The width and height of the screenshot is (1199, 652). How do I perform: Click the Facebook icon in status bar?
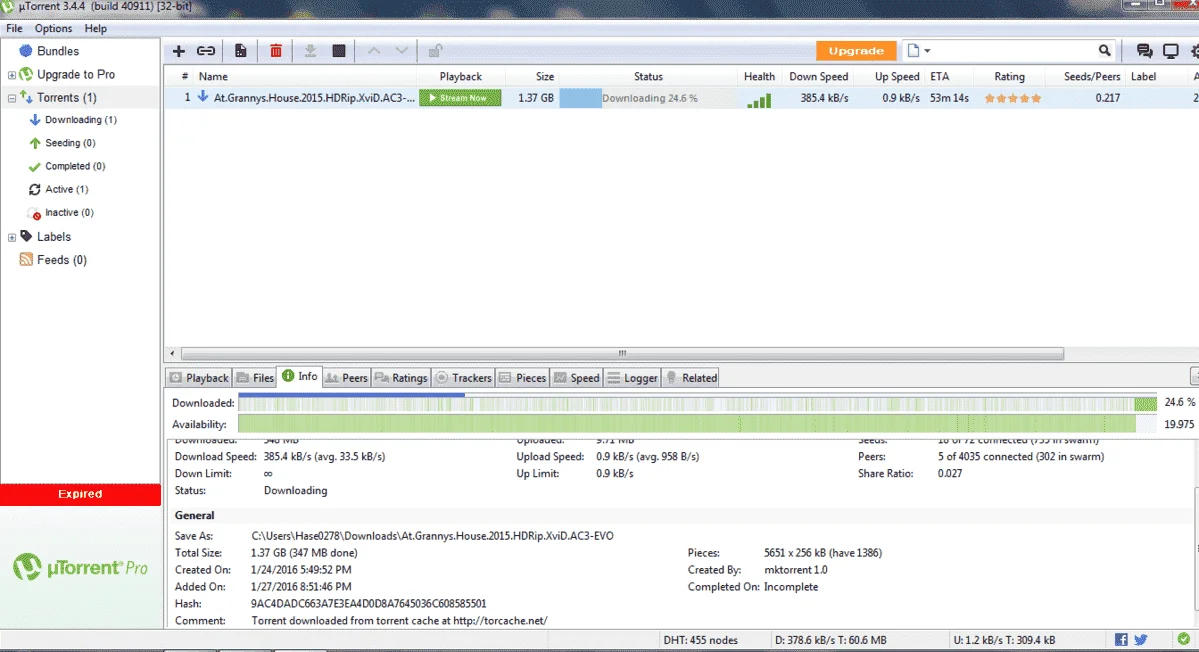coord(1121,640)
